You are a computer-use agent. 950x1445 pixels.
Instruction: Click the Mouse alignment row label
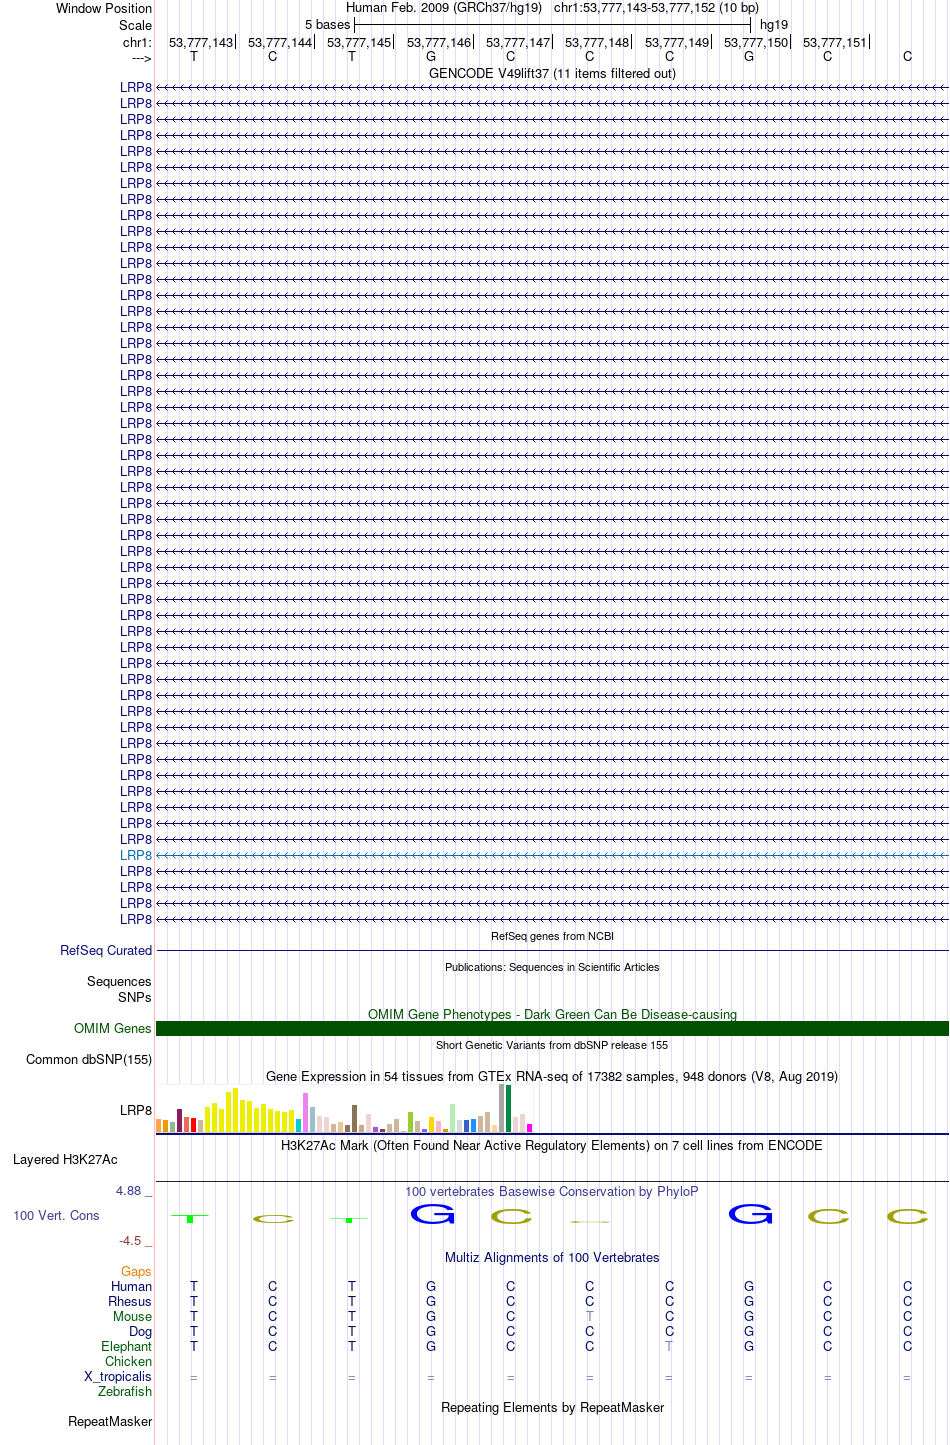tap(132, 1316)
